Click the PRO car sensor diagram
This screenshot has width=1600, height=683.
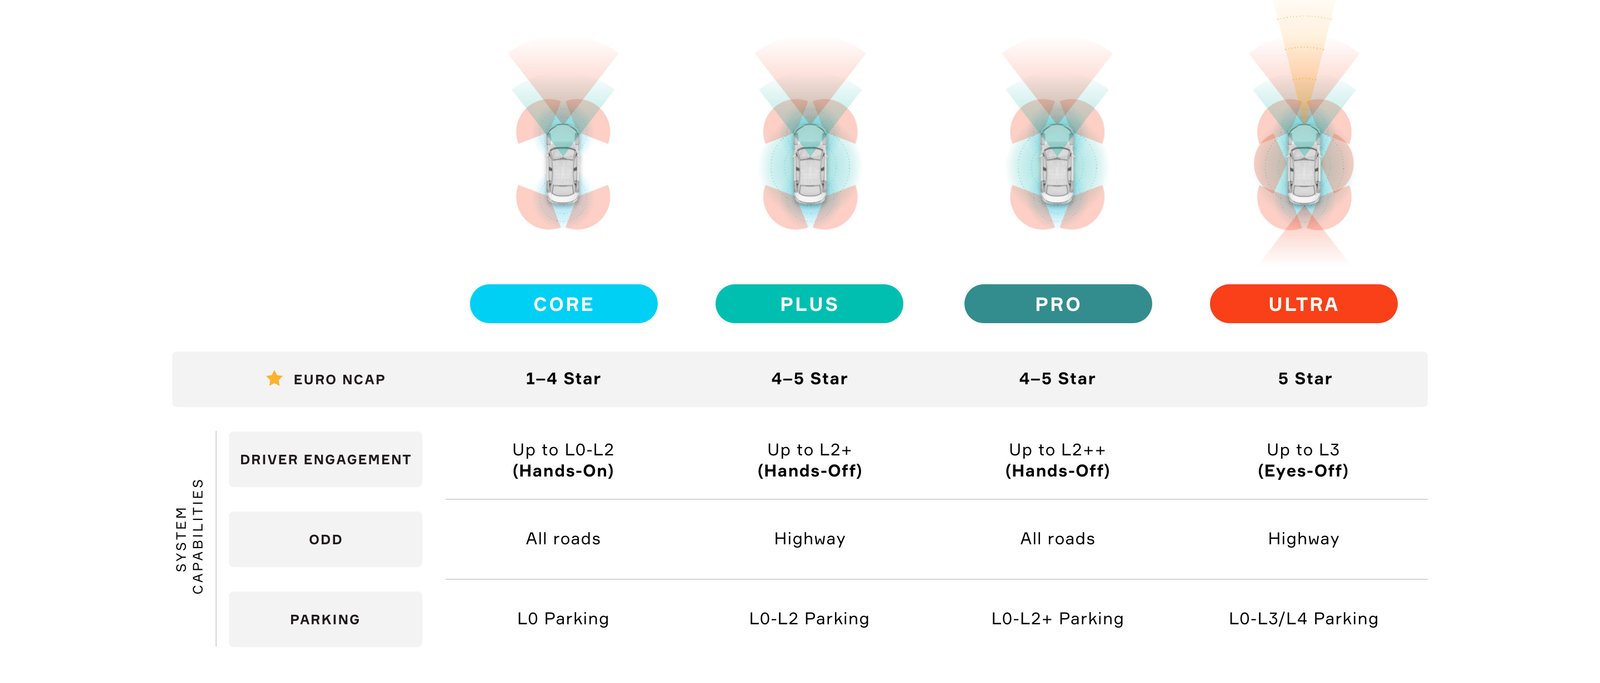click(1057, 135)
